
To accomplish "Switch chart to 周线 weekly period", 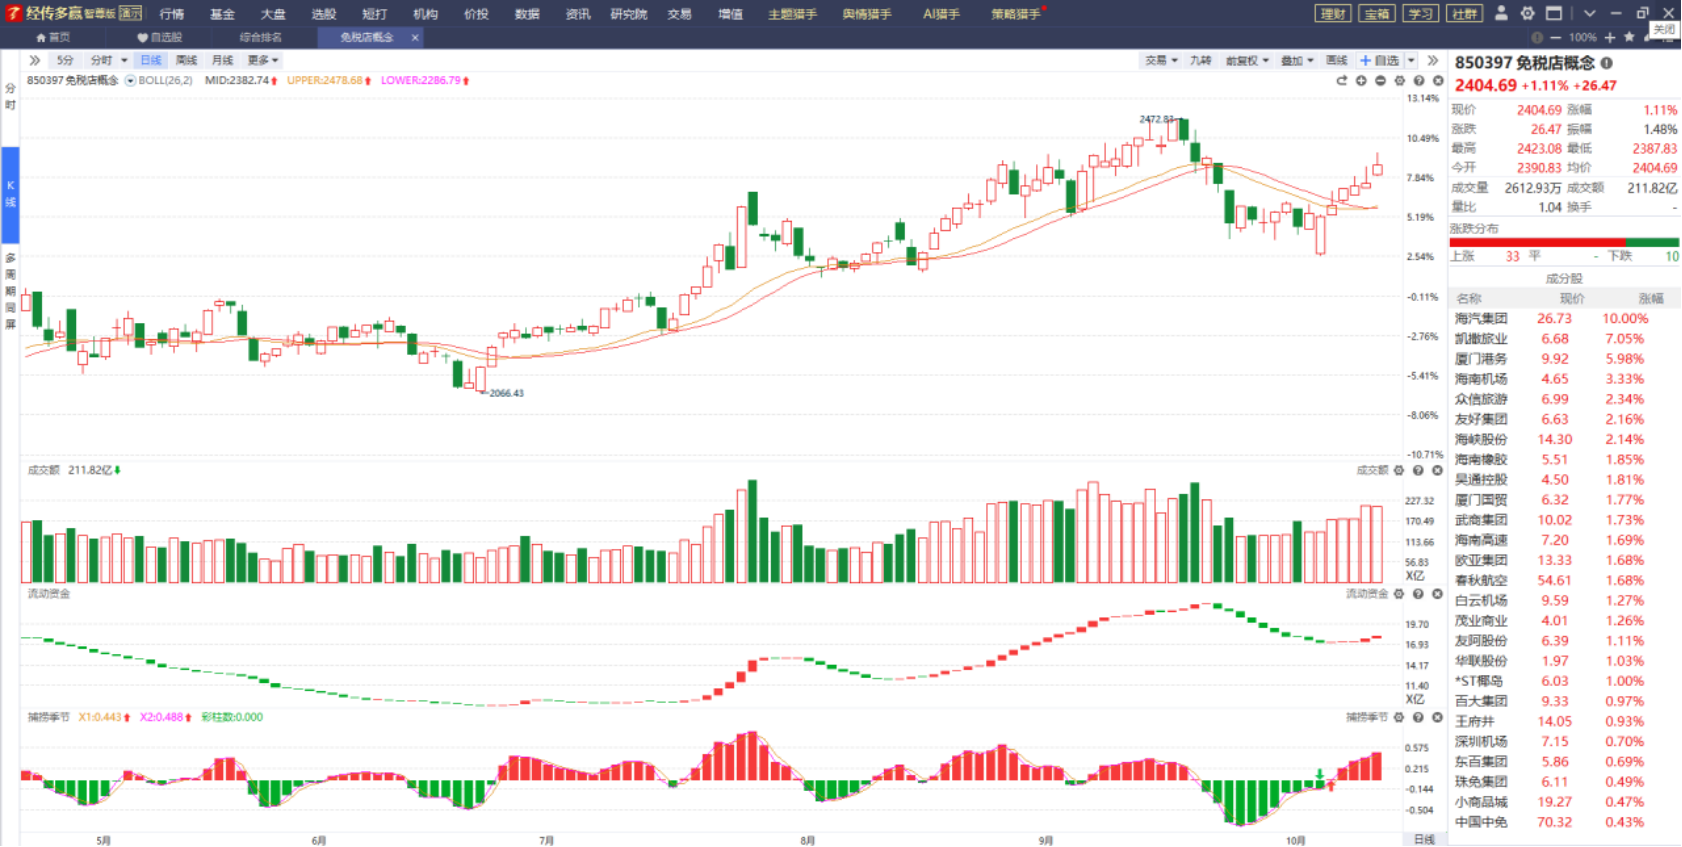I will tap(186, 60).
